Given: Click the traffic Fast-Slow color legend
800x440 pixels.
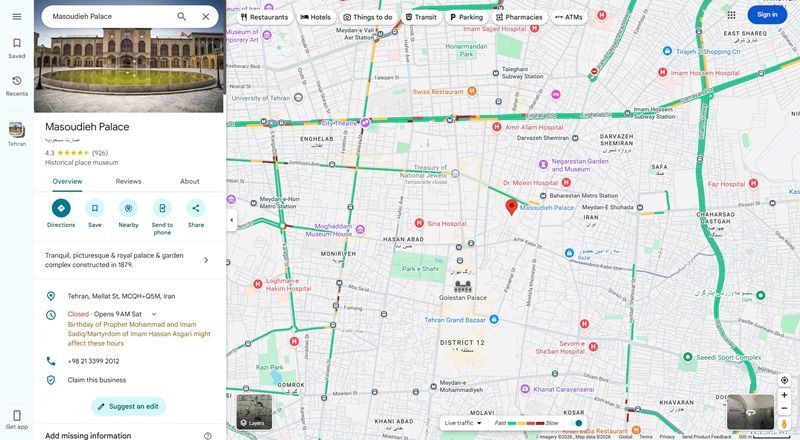Looking at the screenshot, I should 526,423.
